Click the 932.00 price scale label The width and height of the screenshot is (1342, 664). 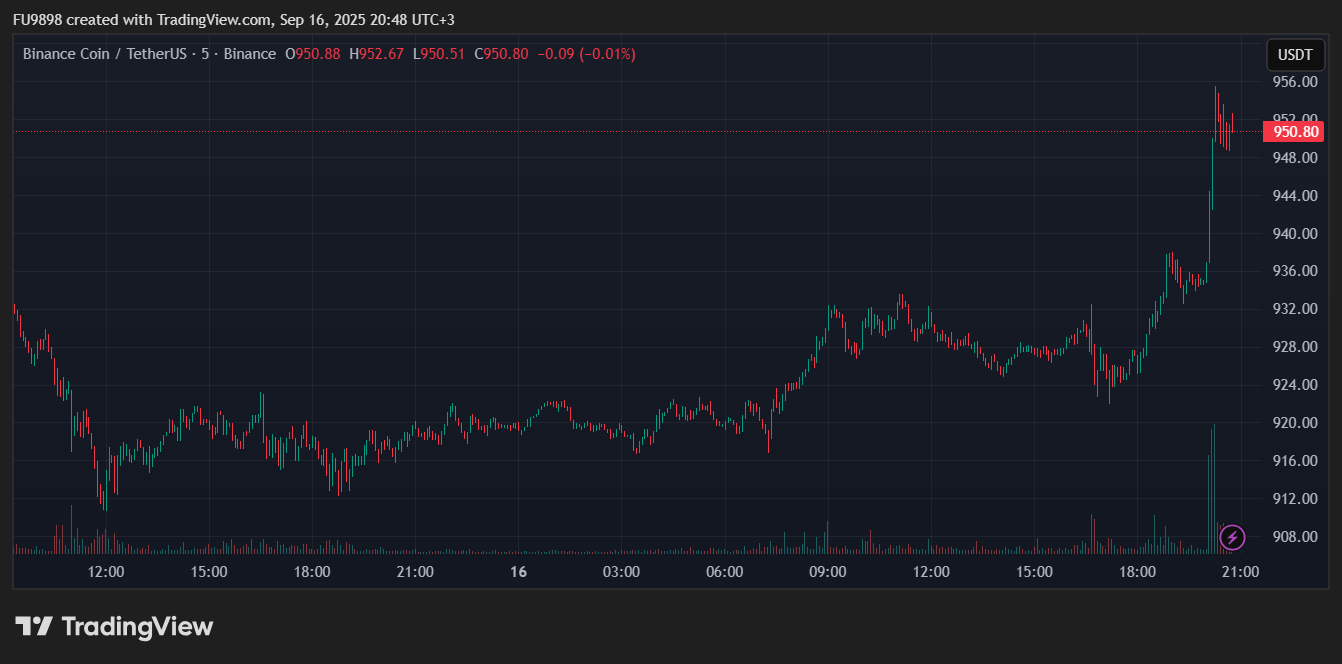pos(1294,309)
